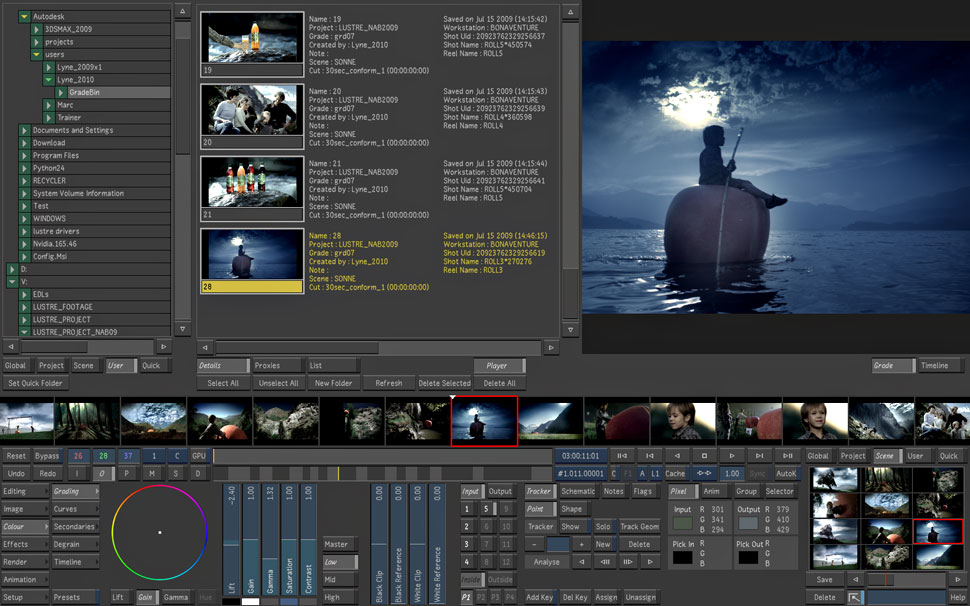Toggle the Cache button
The height and width of the screenshot is (606, 970).
(676, 474)
